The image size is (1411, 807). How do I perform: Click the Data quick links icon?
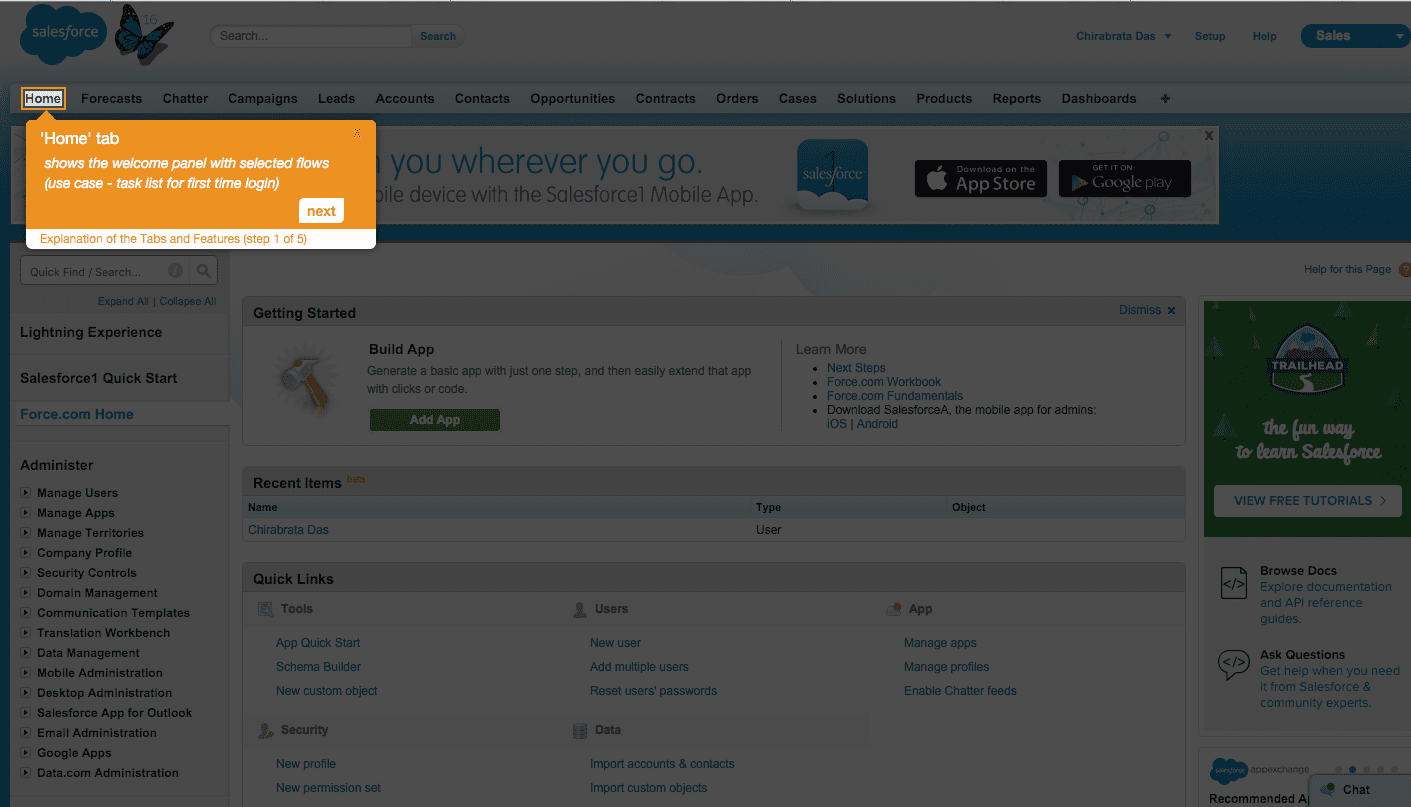pyautogui.click(x=580, y=731)
